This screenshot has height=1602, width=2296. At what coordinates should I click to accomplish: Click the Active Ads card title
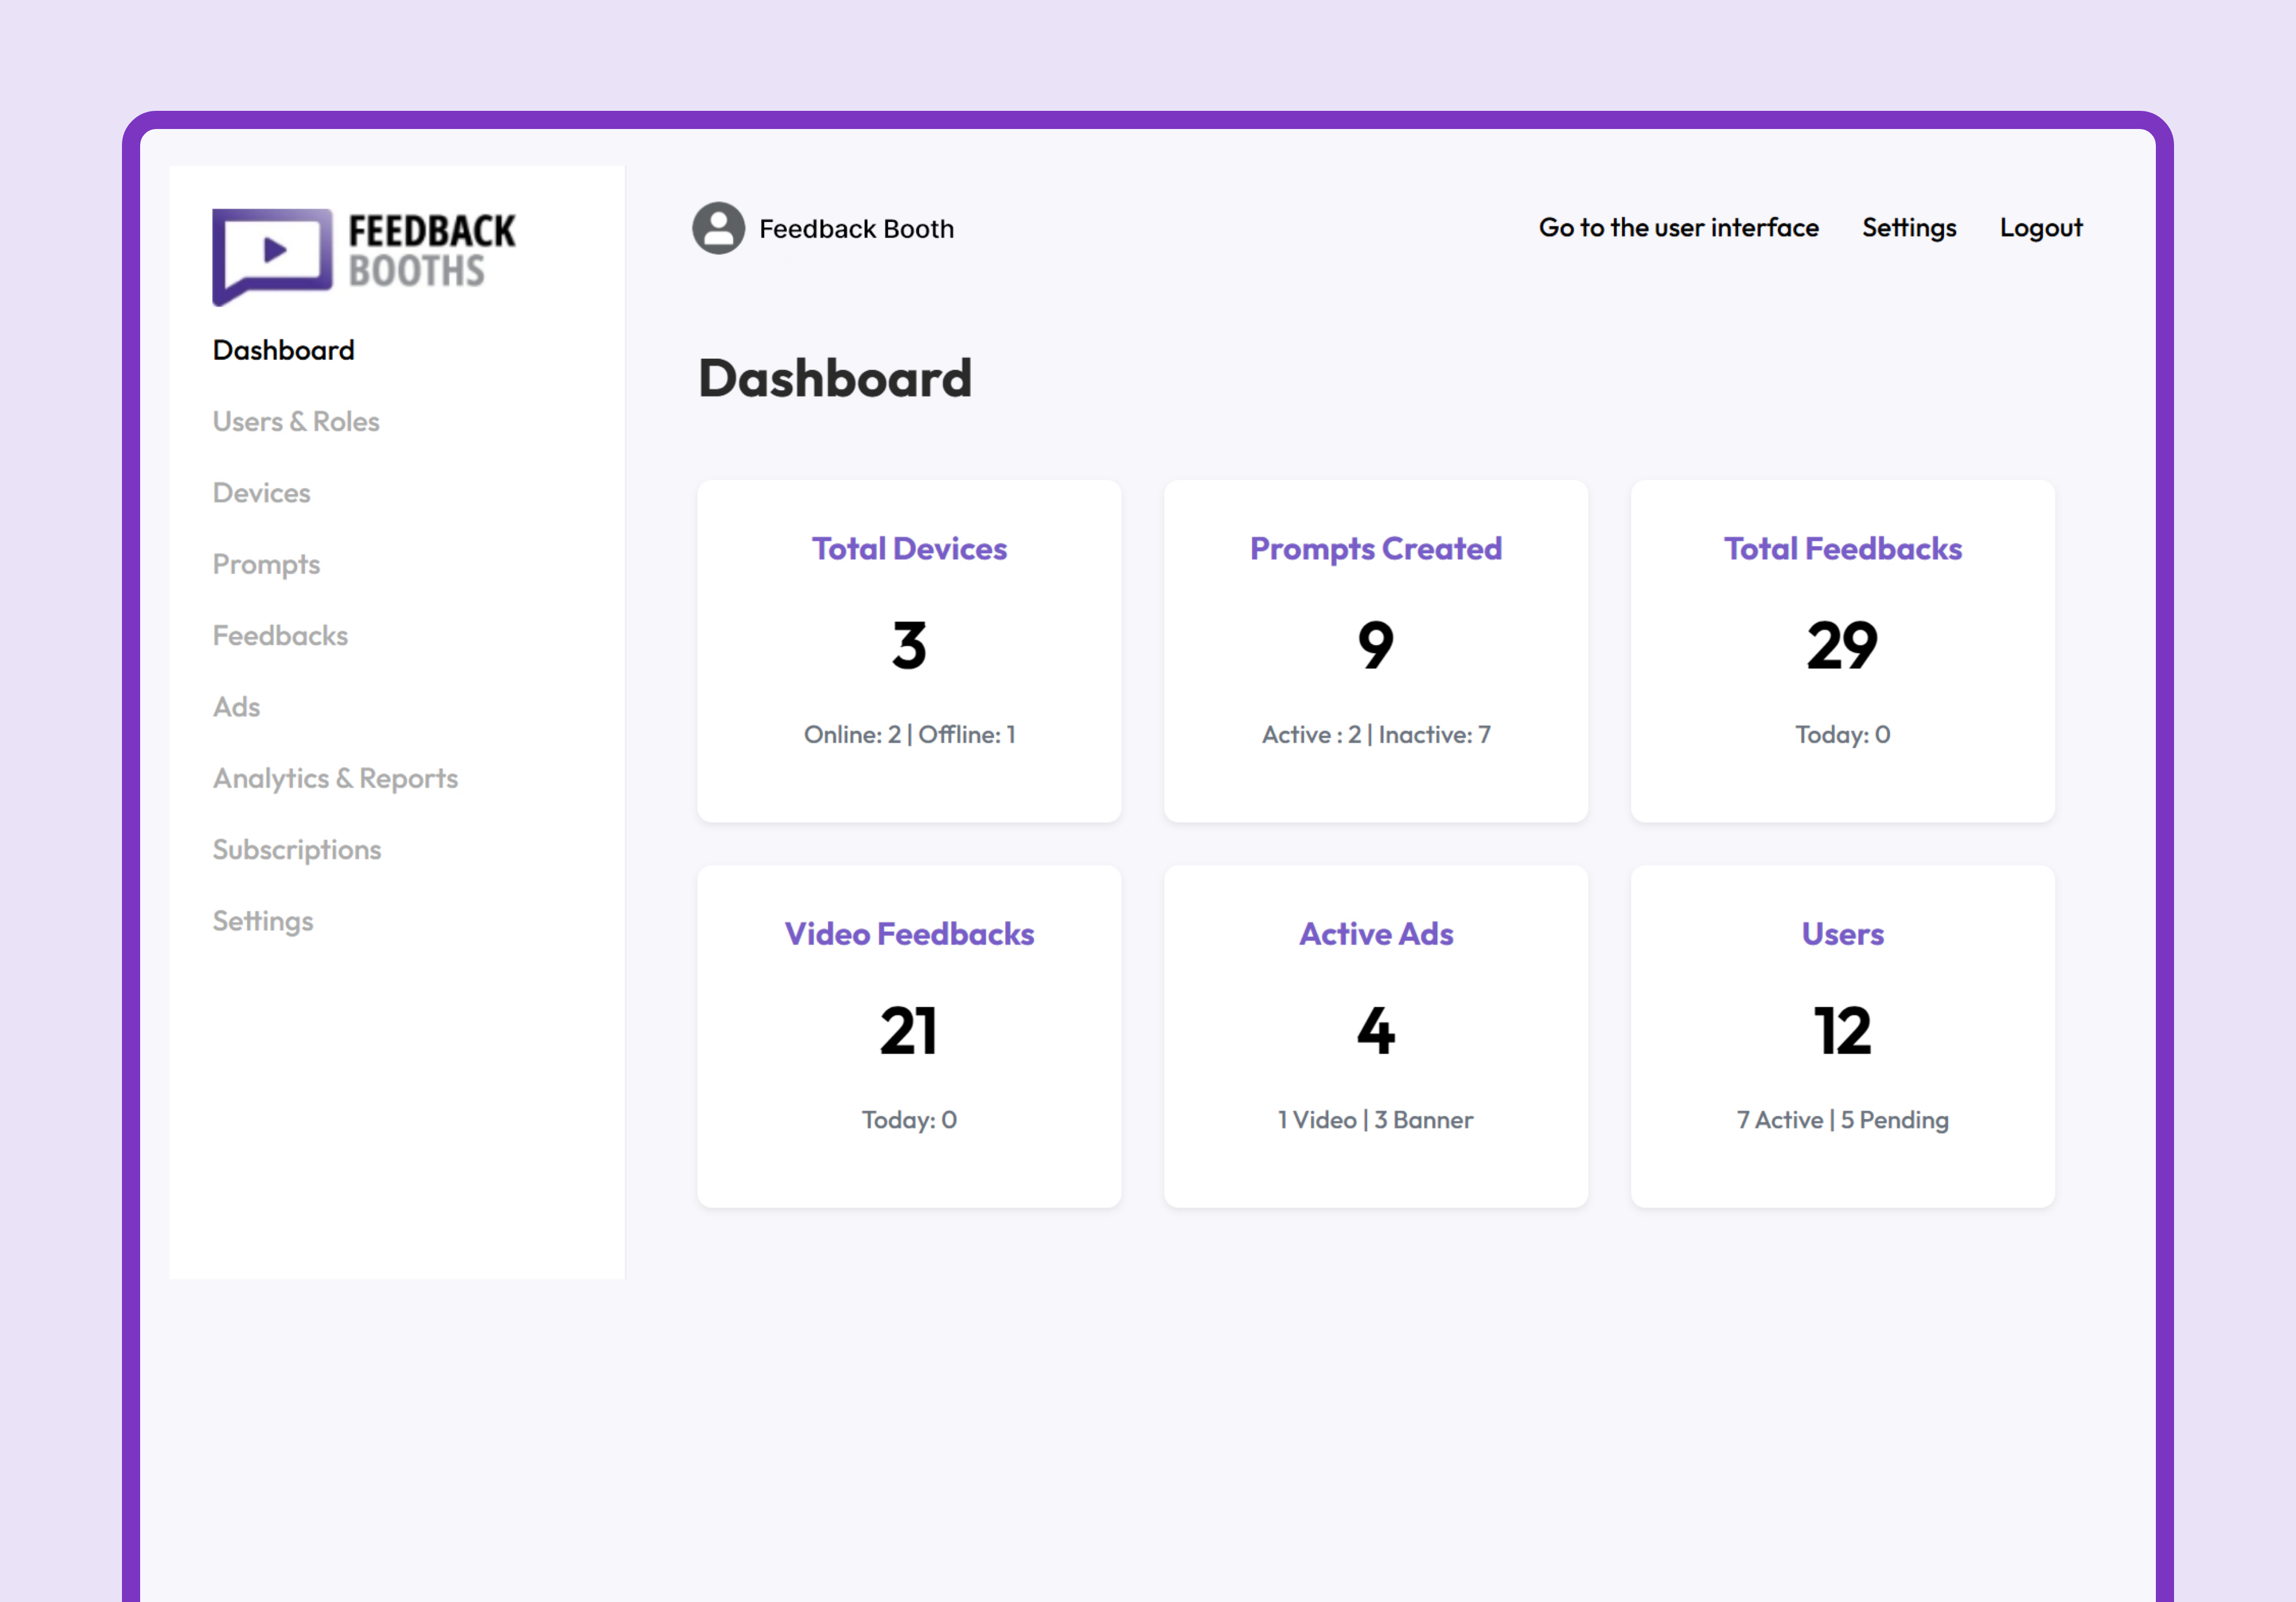tap(1376, 934)
